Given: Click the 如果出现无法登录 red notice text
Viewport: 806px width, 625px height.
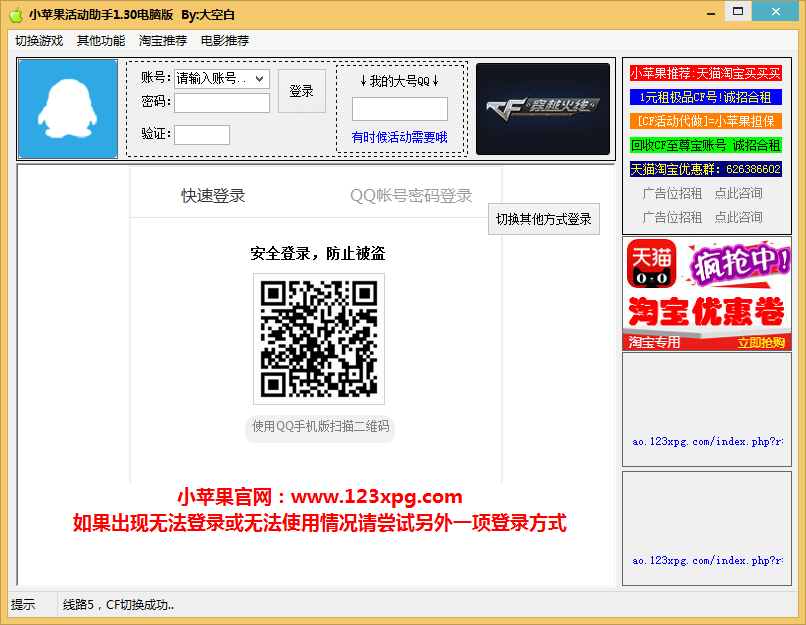Looking at the screenshot, I should click(x=320, y=523).
